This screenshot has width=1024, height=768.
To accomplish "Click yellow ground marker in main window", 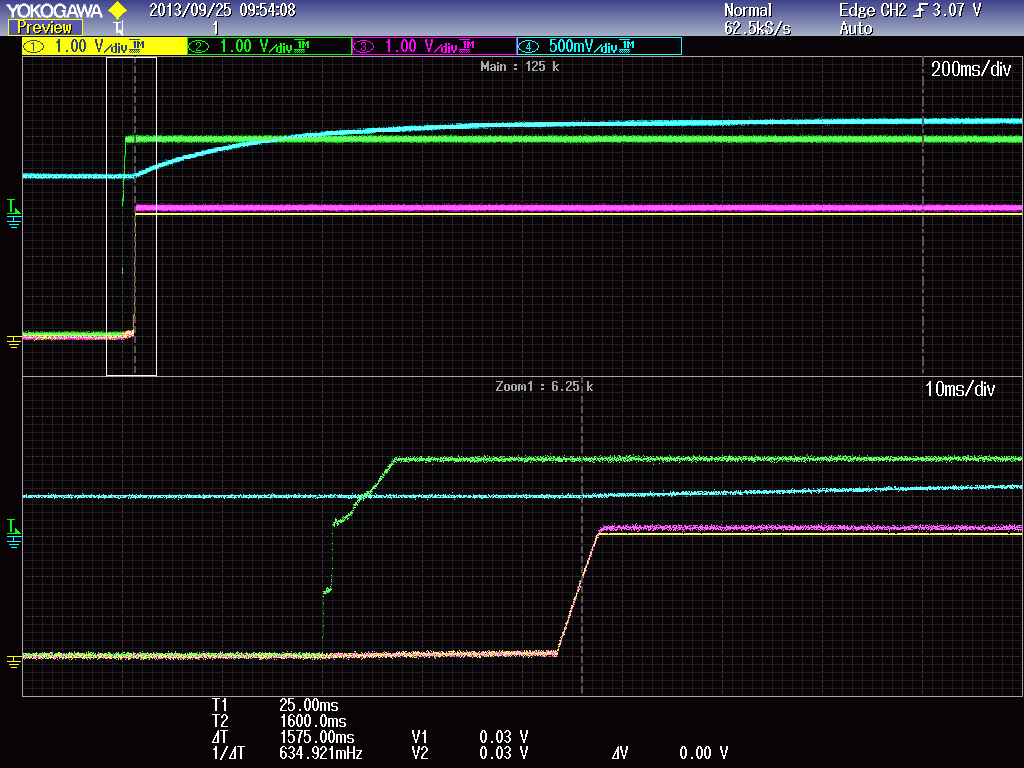I will 13,341.
